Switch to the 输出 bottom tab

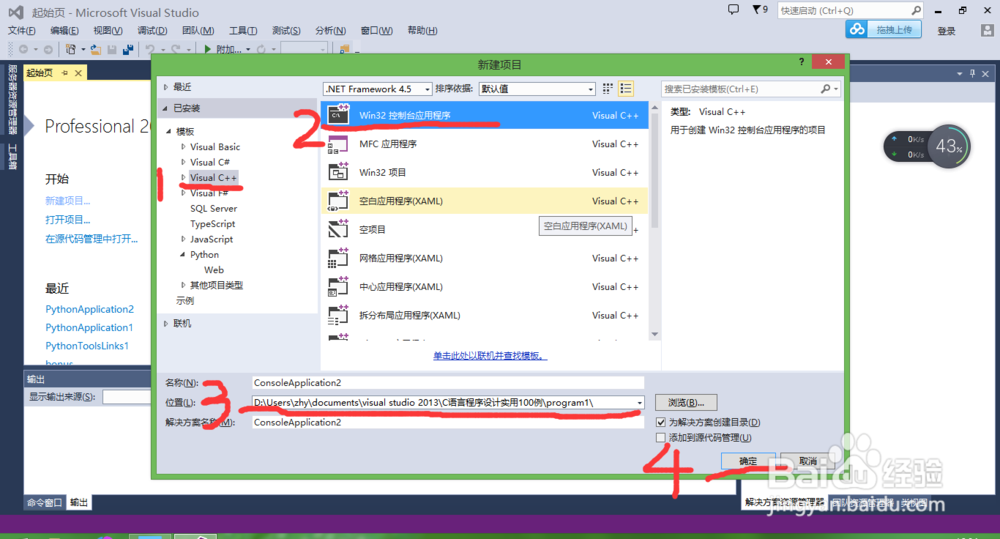tap(79, 503)
